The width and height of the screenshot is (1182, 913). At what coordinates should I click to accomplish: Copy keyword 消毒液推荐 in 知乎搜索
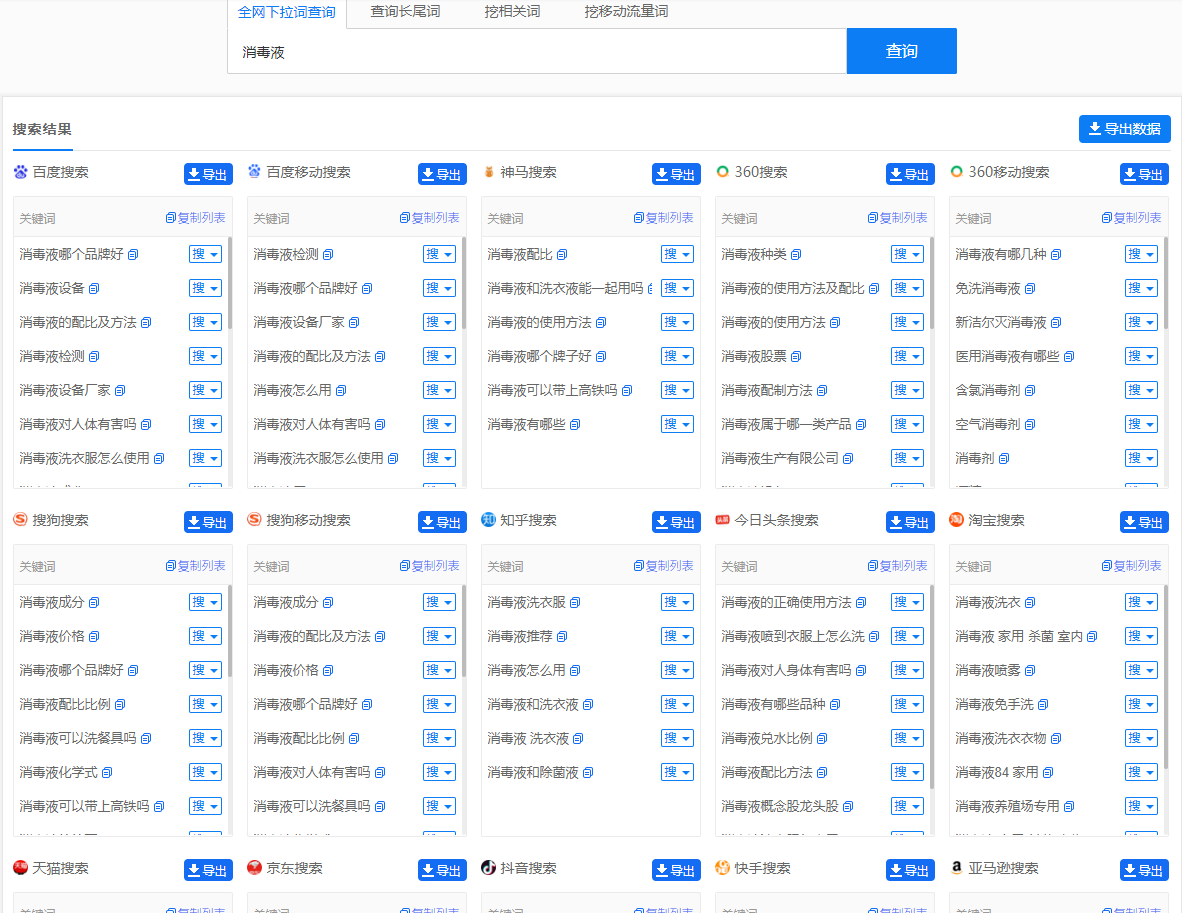562,637
